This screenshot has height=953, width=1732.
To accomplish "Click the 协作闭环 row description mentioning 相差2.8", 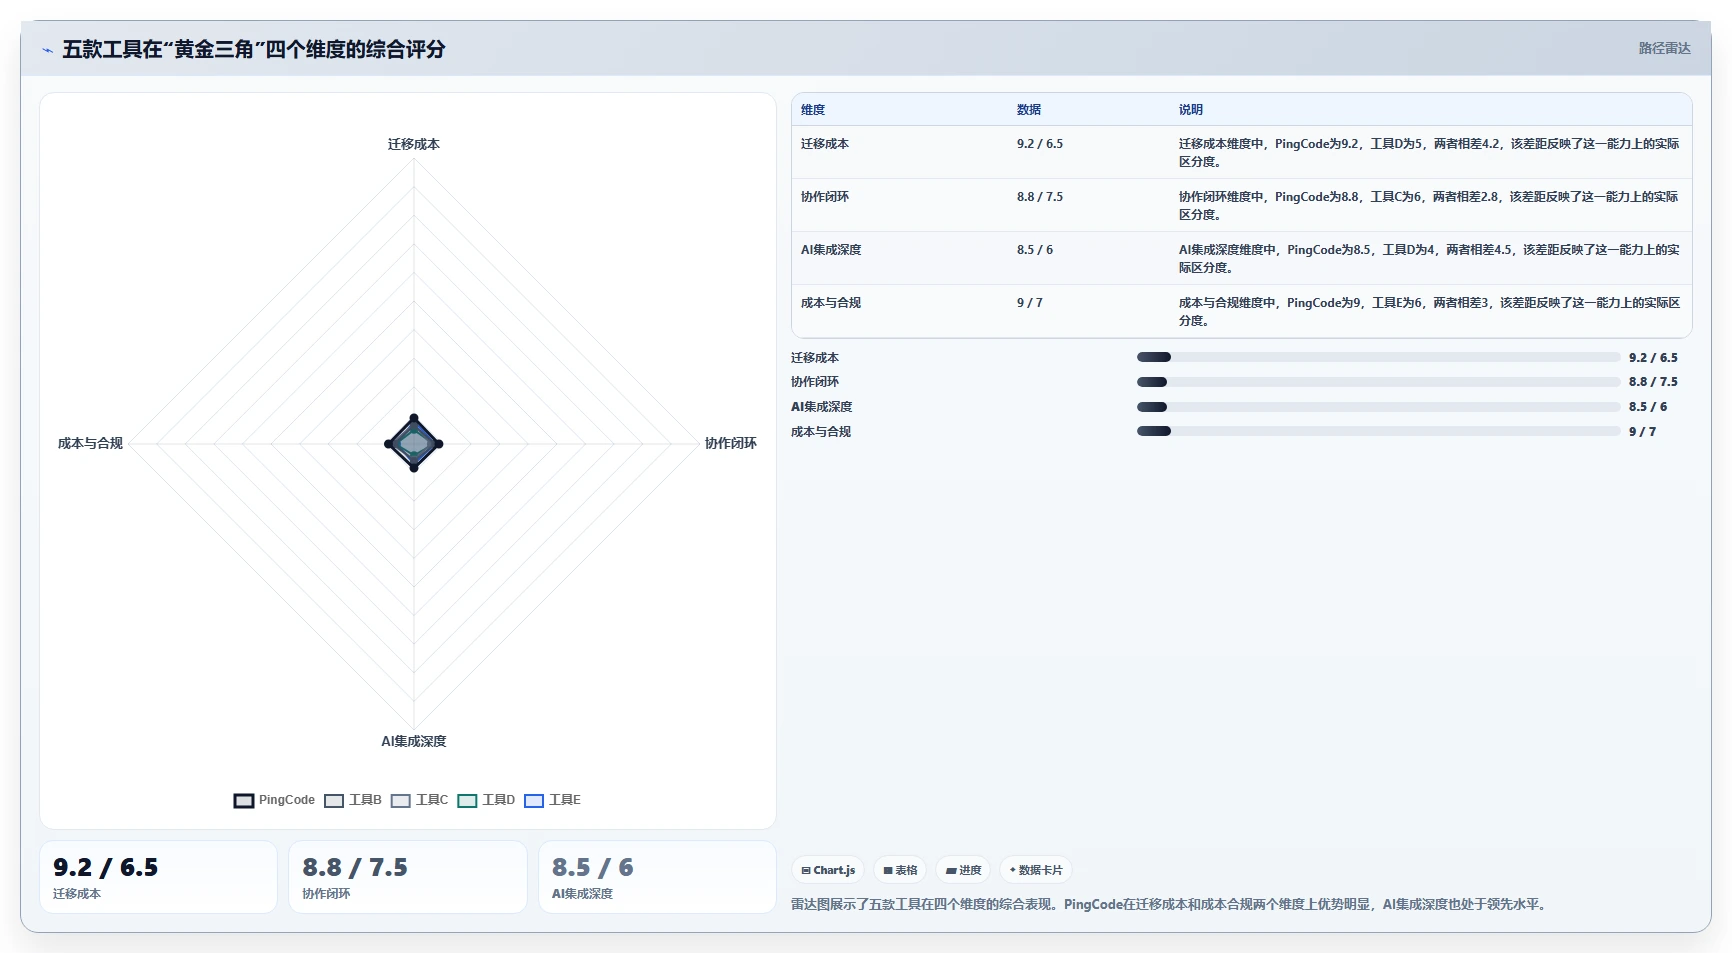I will (1429, 206).
